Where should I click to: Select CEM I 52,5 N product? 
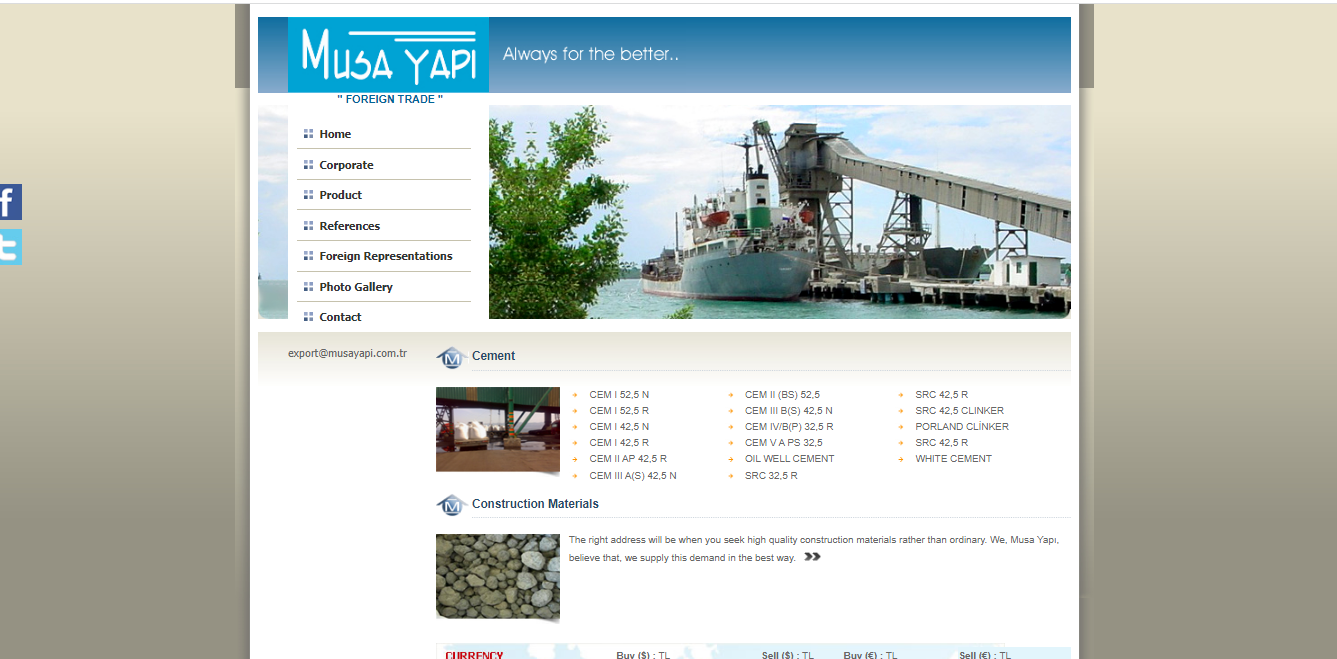pyautogui.click(x=618, y=395)
